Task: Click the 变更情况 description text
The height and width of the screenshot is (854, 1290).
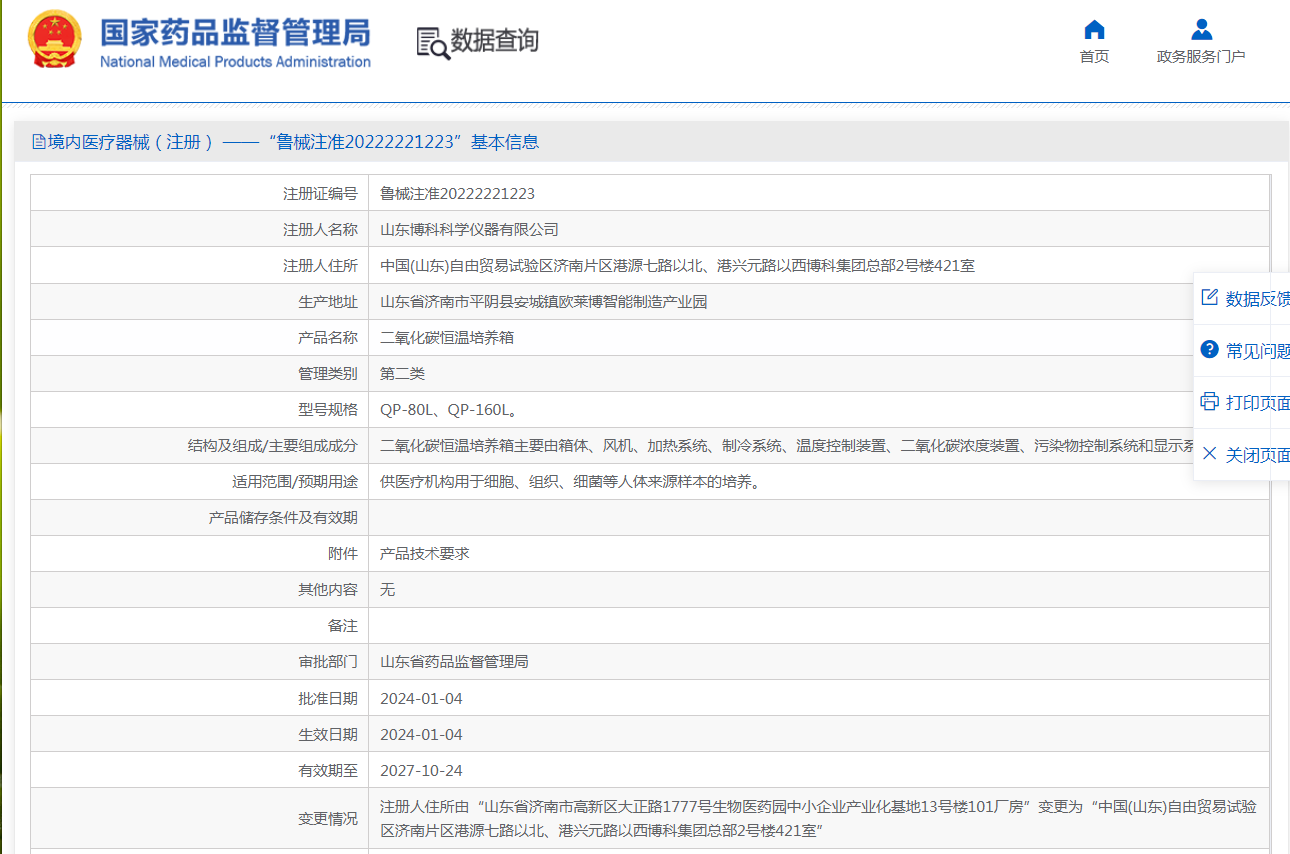Action: (818, 818)
